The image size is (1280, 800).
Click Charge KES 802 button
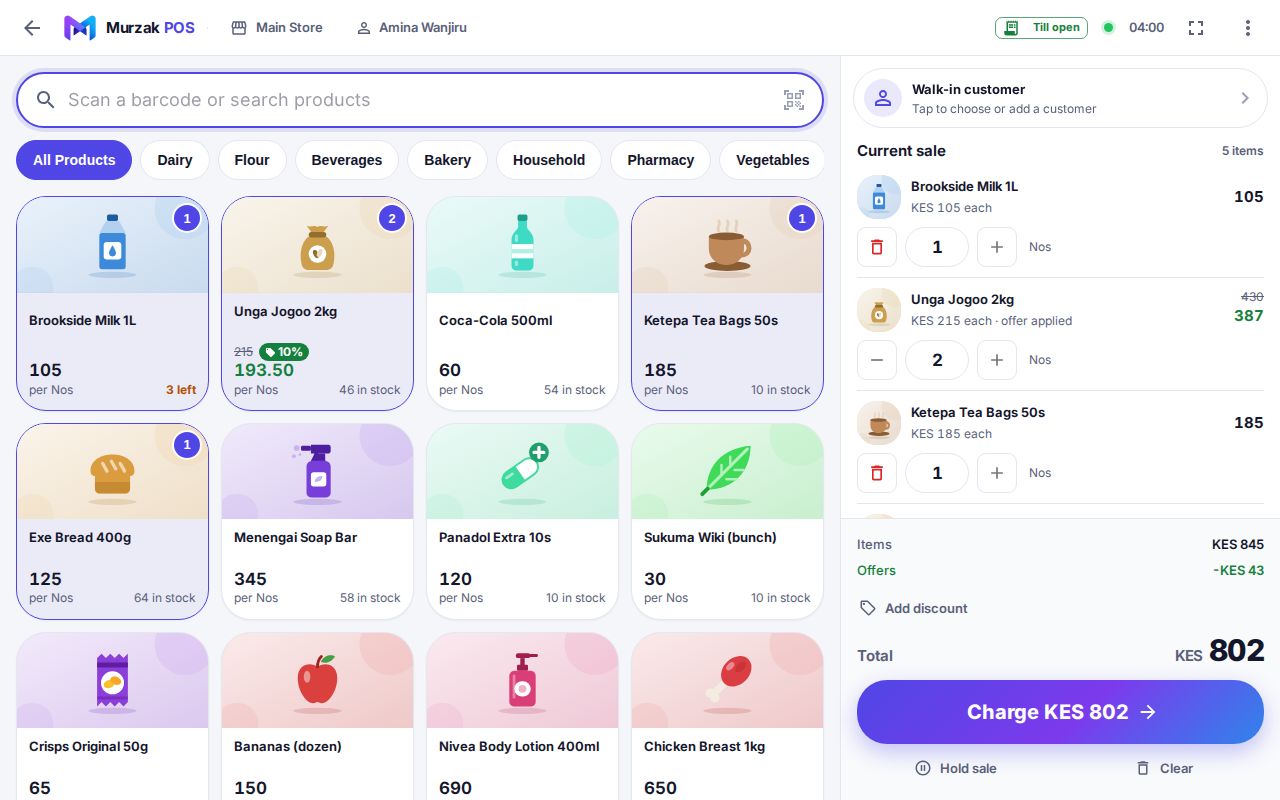1060,712
